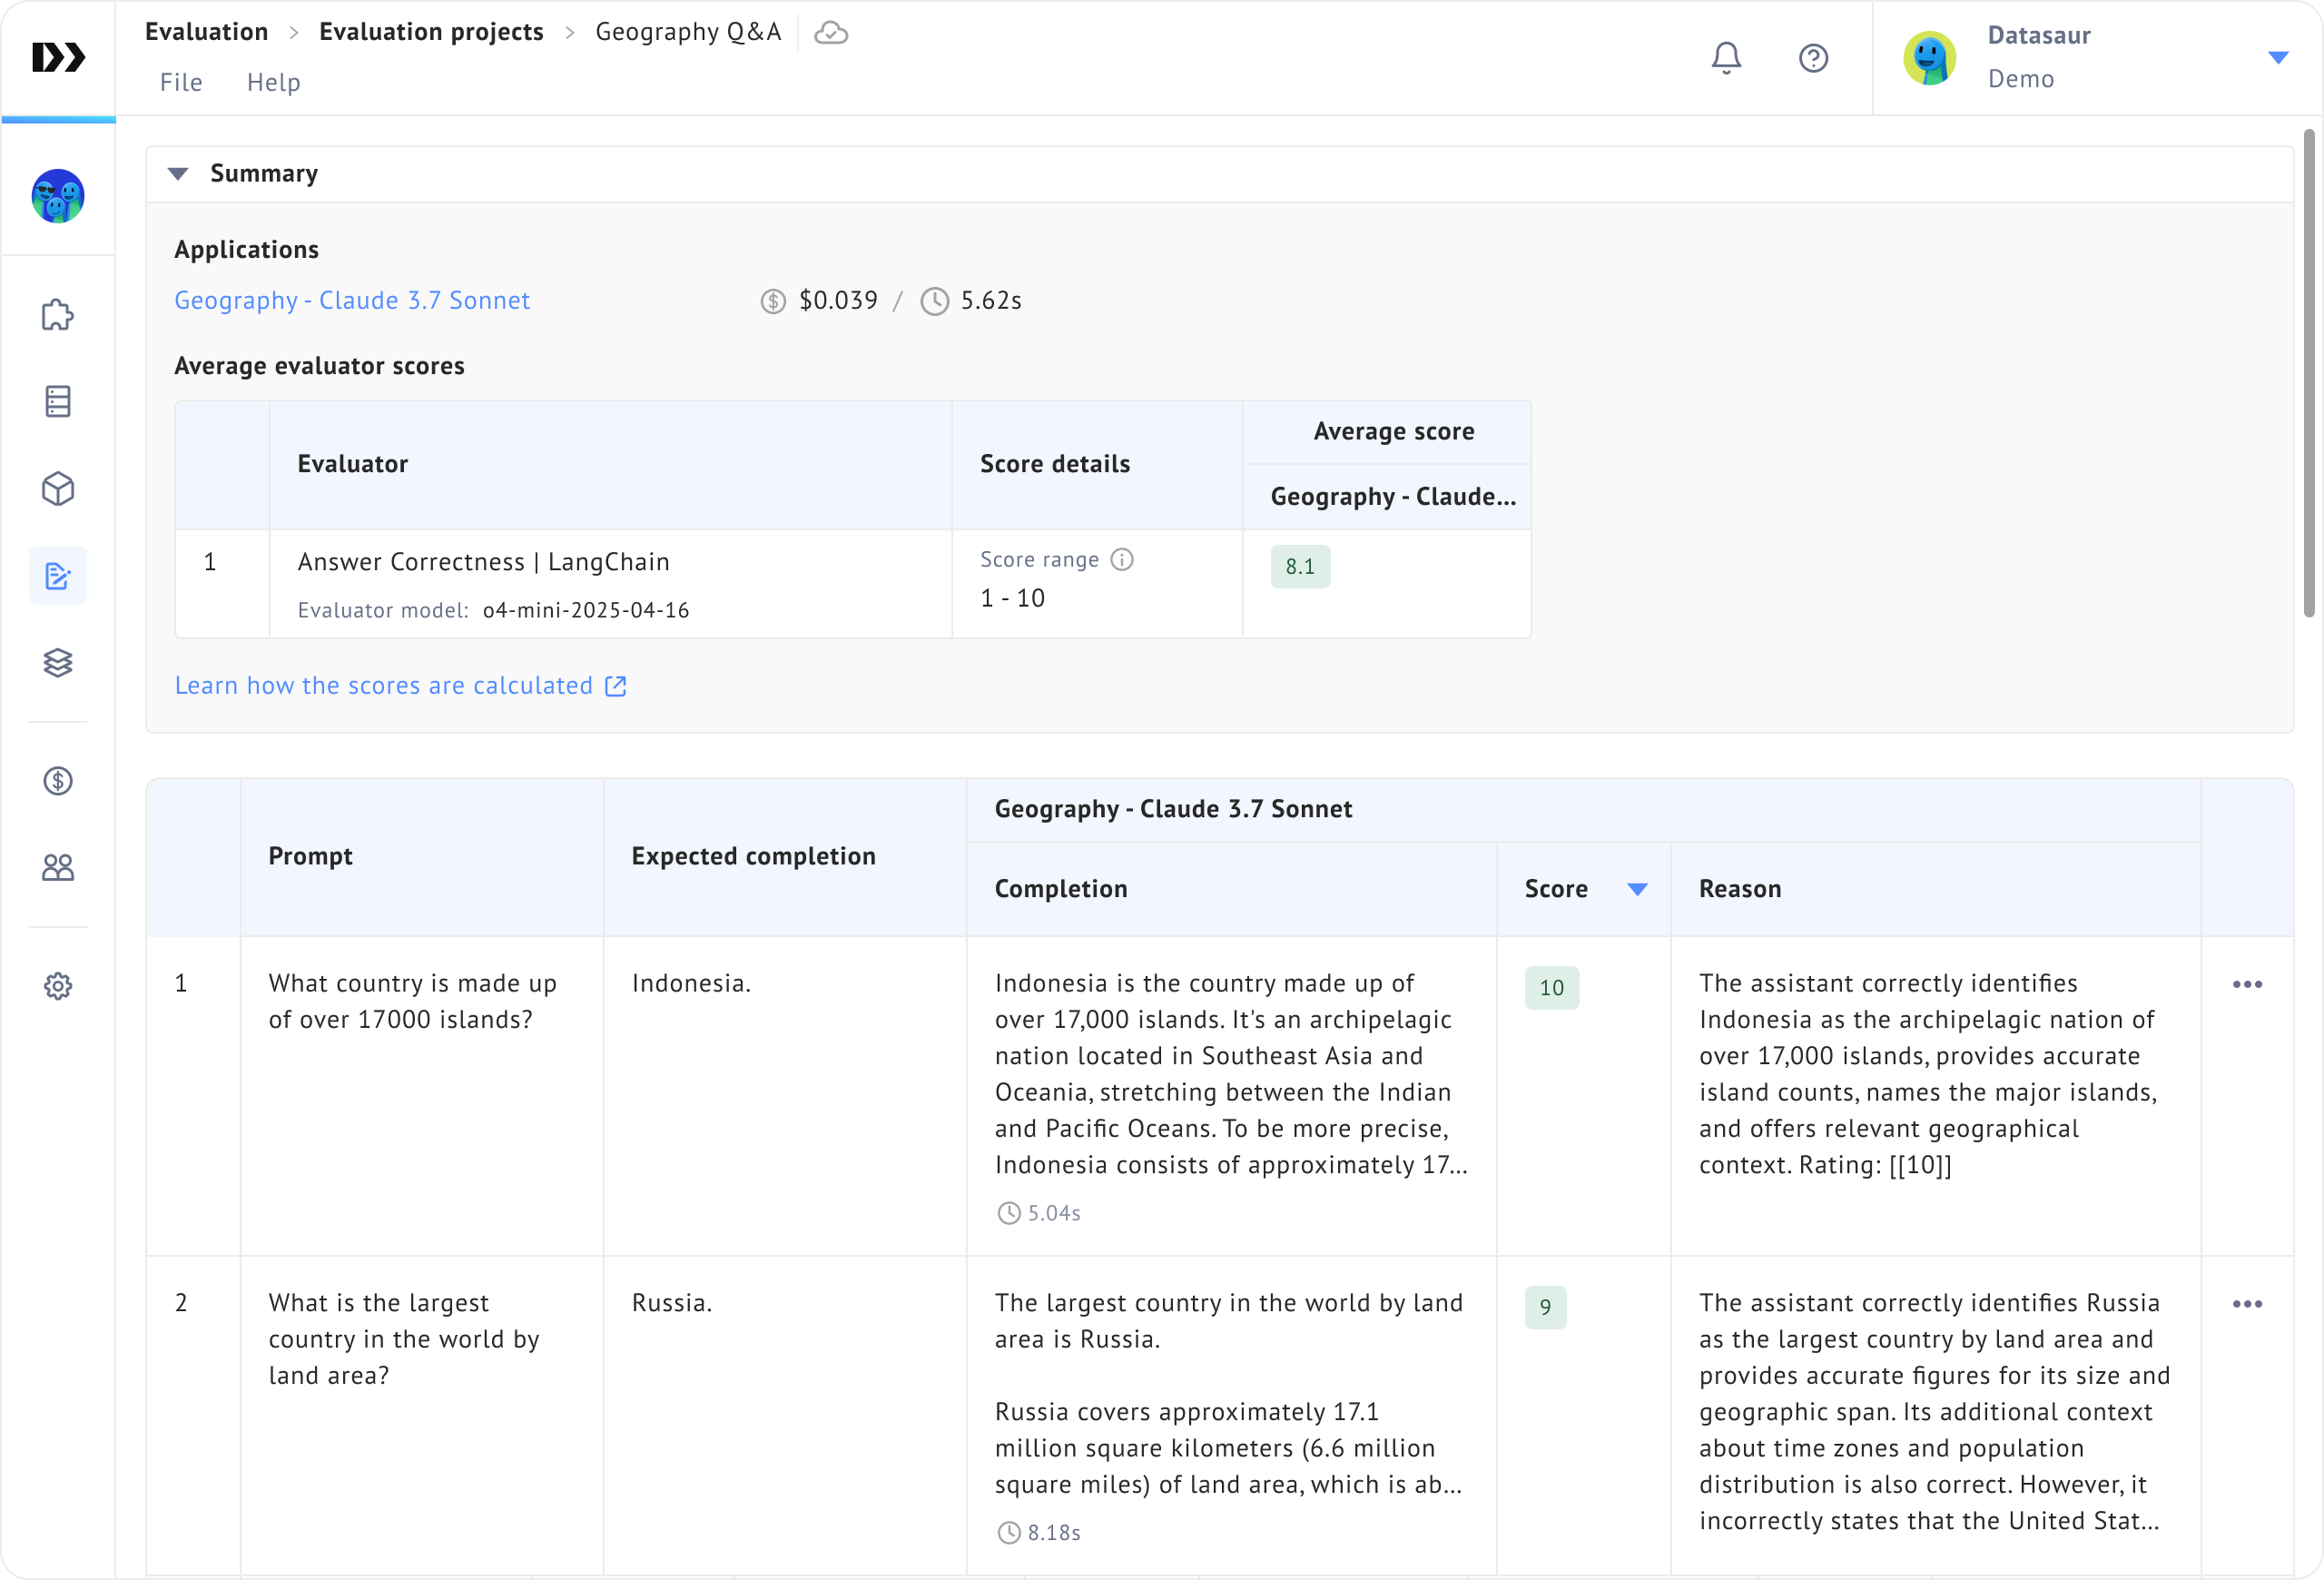
Task: Click the cloud sync status icon
Action: (830, 33)
